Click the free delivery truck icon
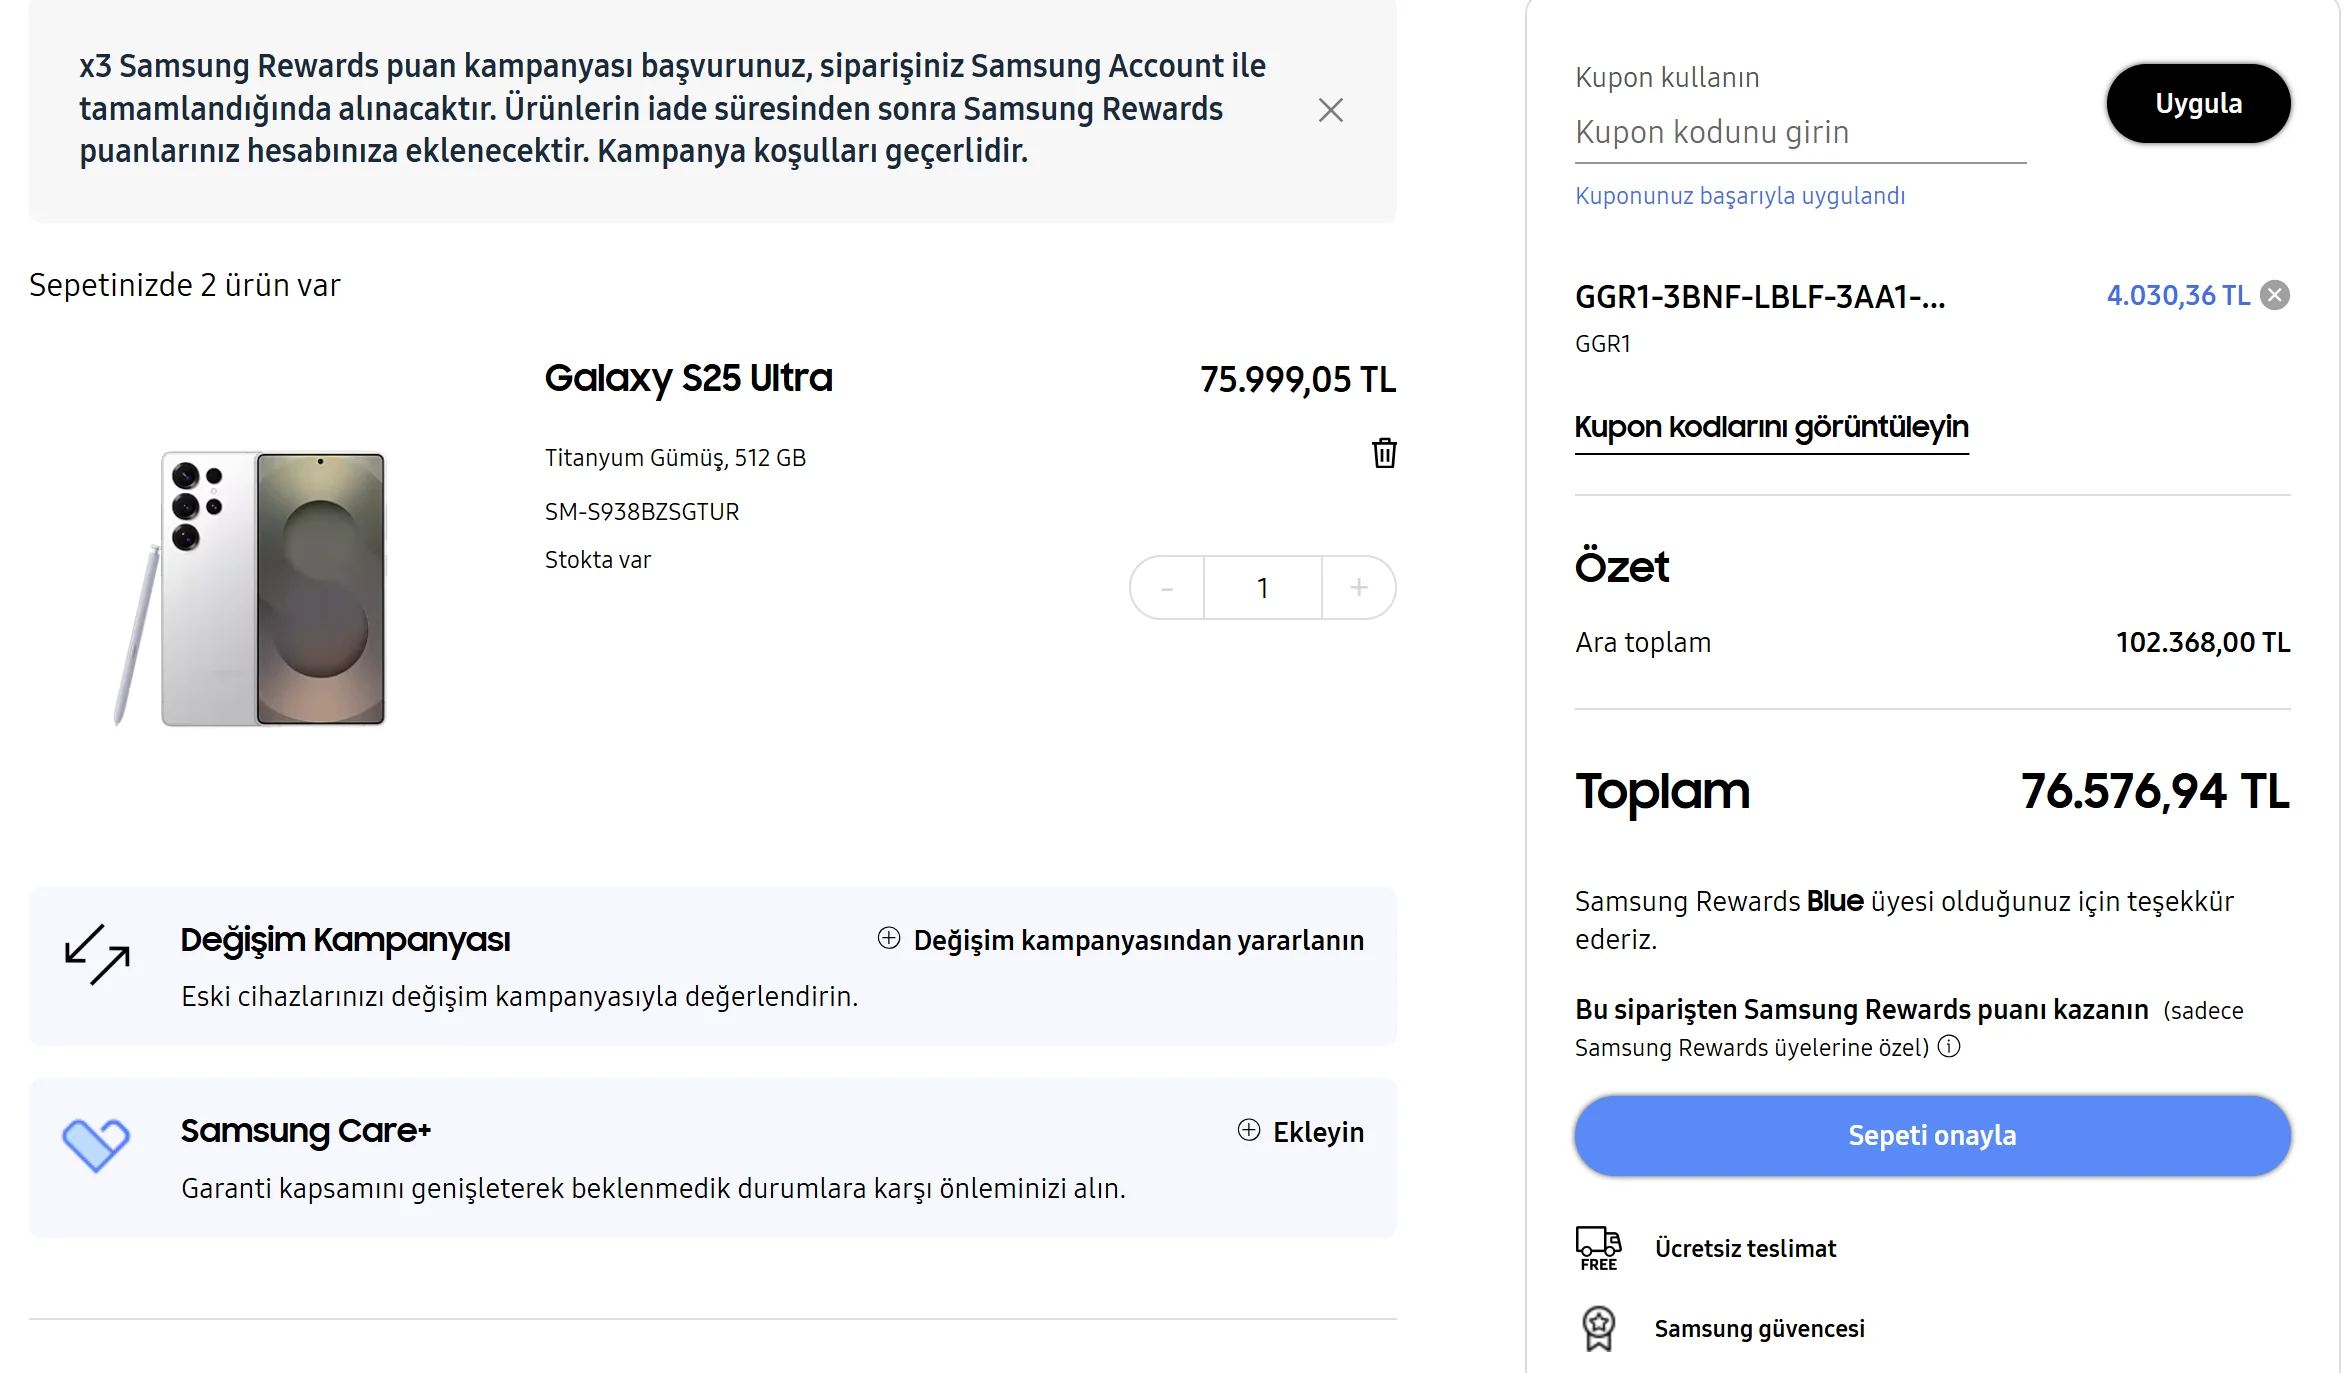This screenshot has width=2345, height=1373. pyautogui.click(x=1598, y=1247)
